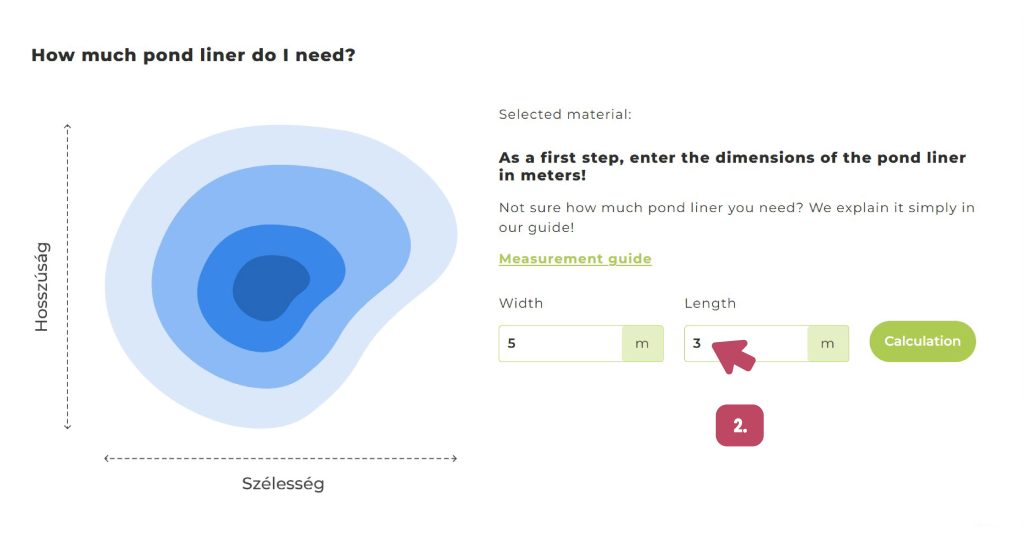Screen dimensions: 1024x535
Task: Click the red arrow pointer icon
Action: tap(732, 355)
